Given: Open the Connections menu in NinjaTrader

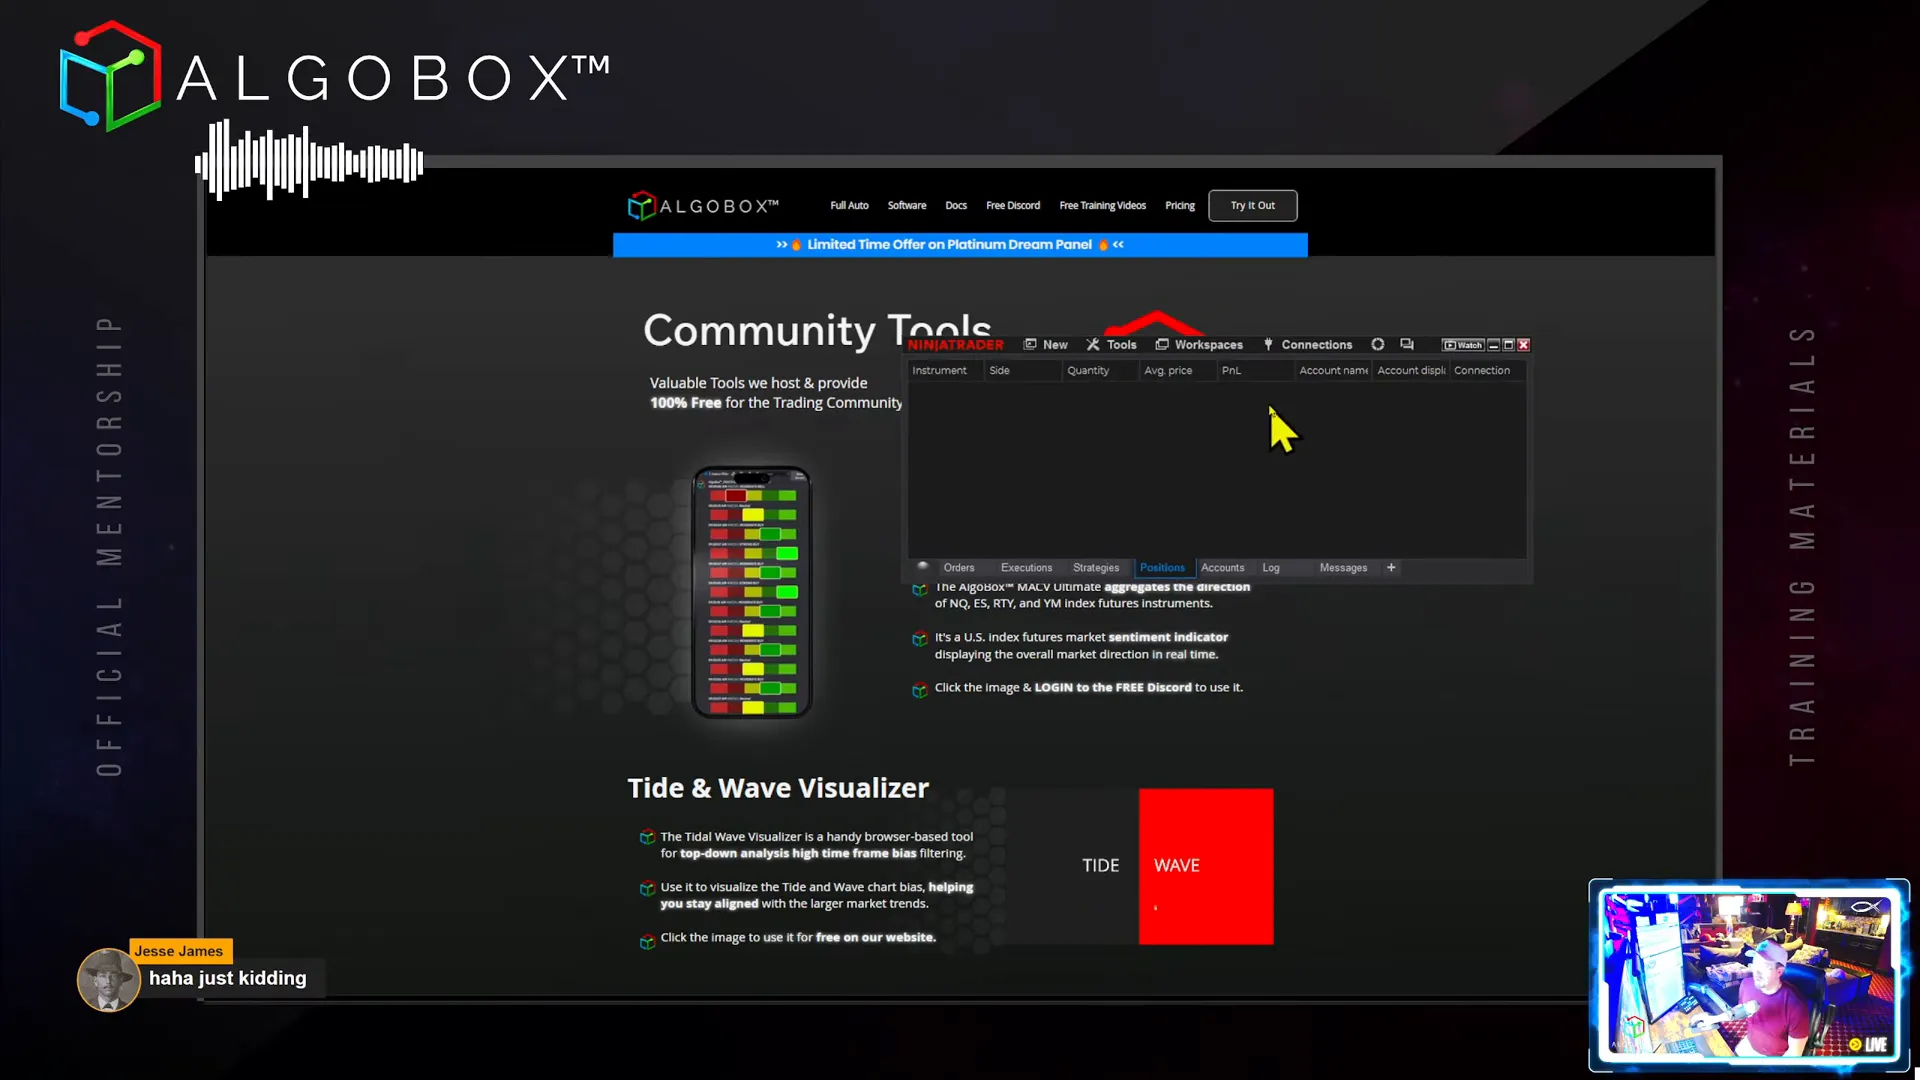Looking at the screenshot, I should [x=1307, y=344].
